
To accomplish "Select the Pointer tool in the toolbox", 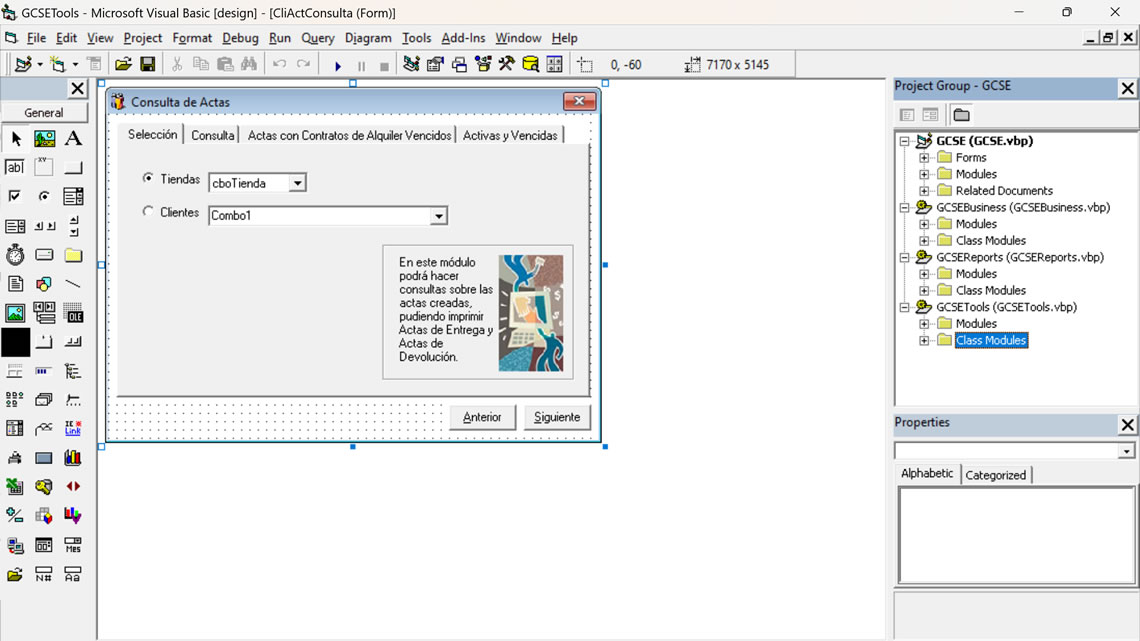I will [14, 138].
